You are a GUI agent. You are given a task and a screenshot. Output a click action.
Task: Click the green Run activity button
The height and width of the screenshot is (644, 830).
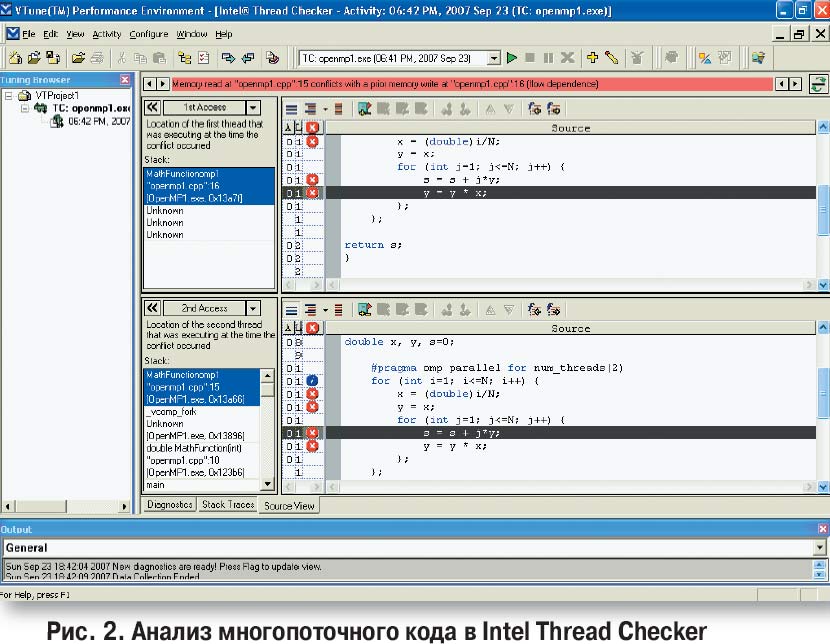click(513, 58)
